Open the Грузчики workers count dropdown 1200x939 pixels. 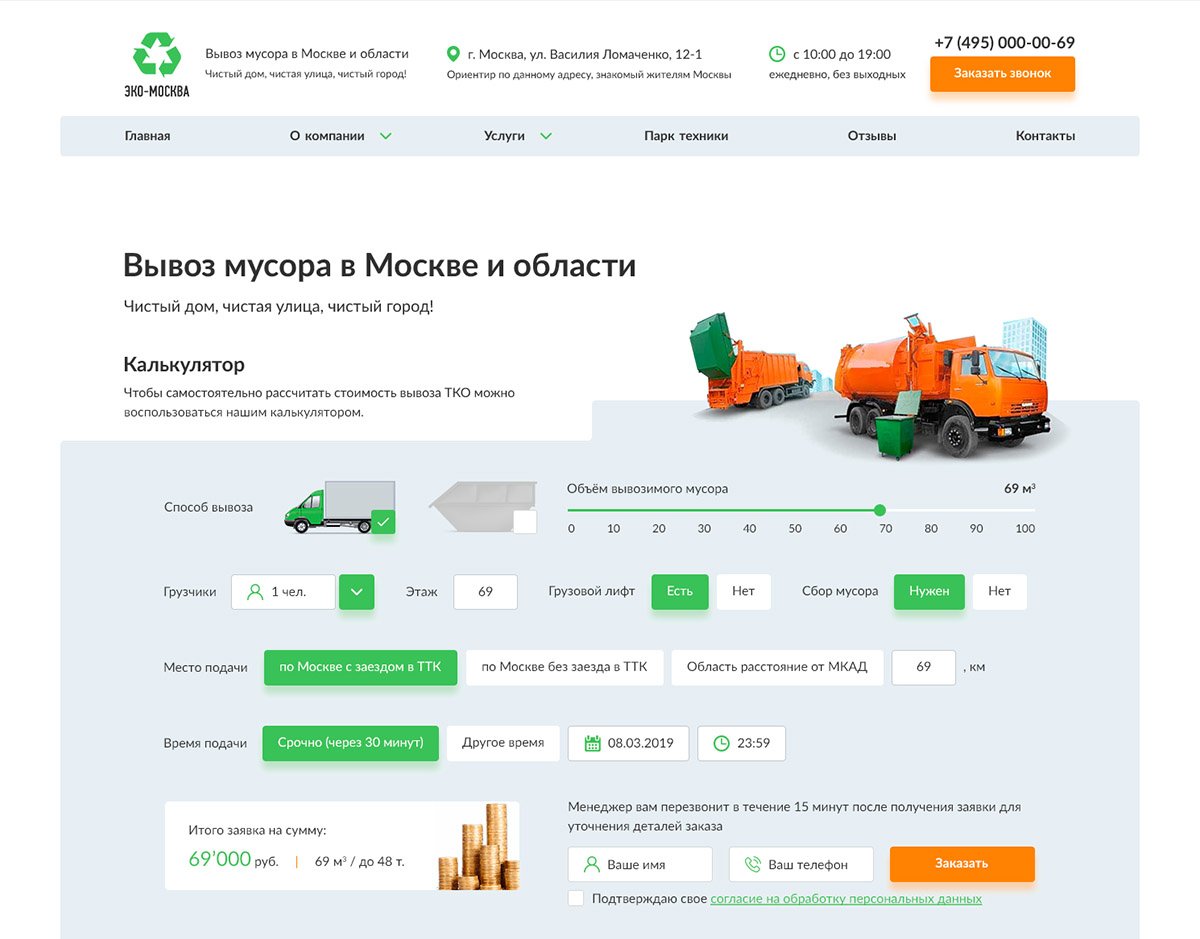(357, 591)
